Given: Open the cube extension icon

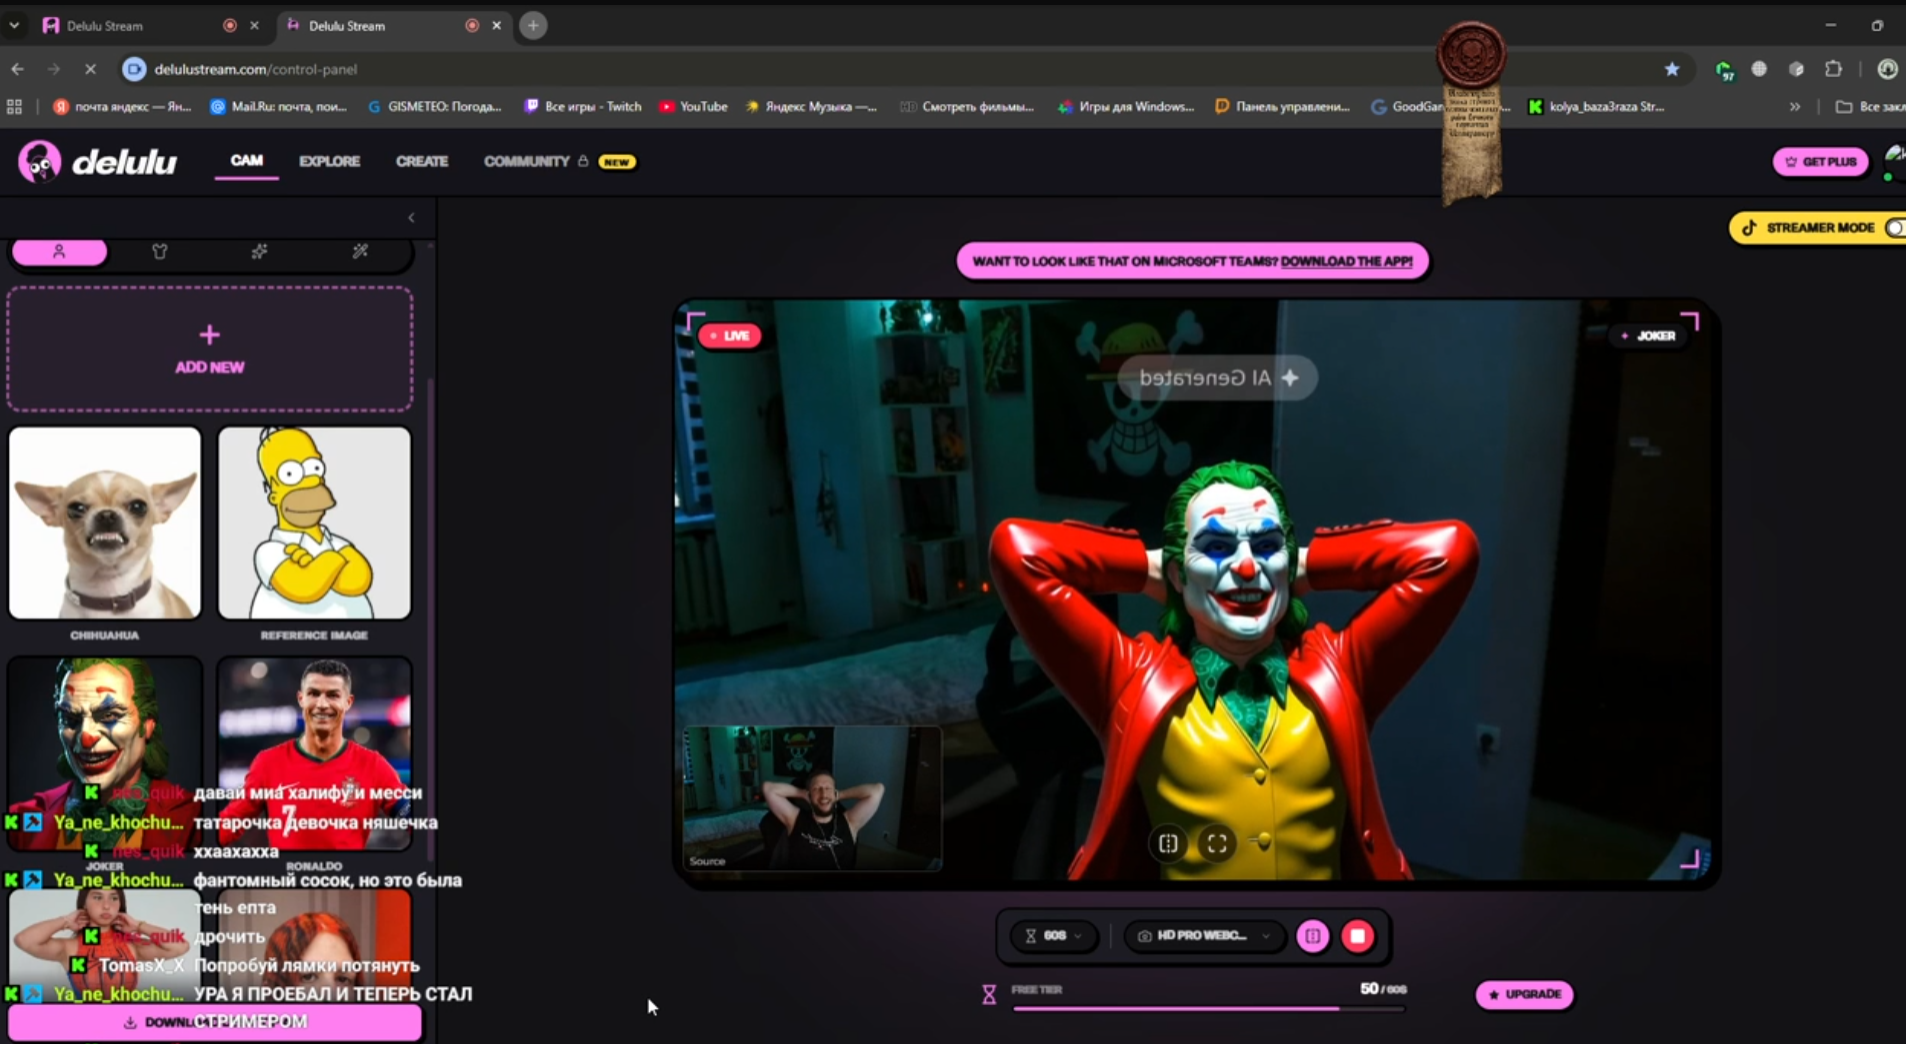Looking at the screenshot, I should point(1796,69).
